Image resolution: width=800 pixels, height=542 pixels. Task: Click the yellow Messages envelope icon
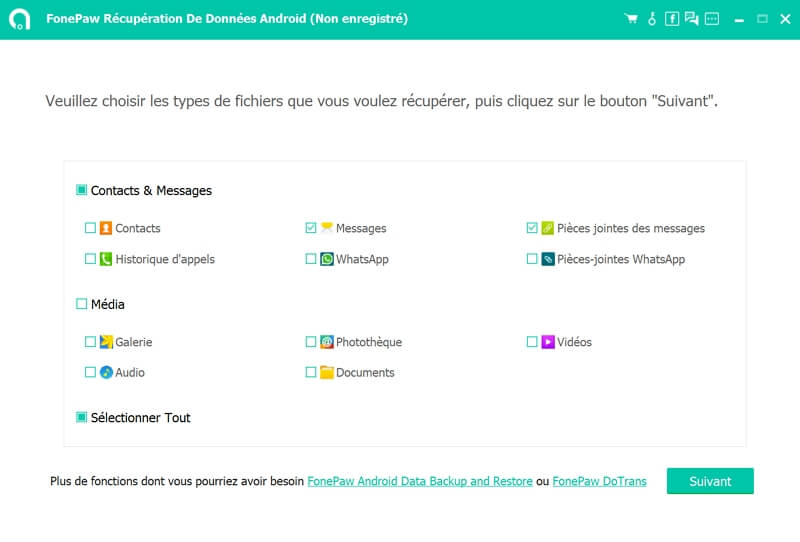327,227
